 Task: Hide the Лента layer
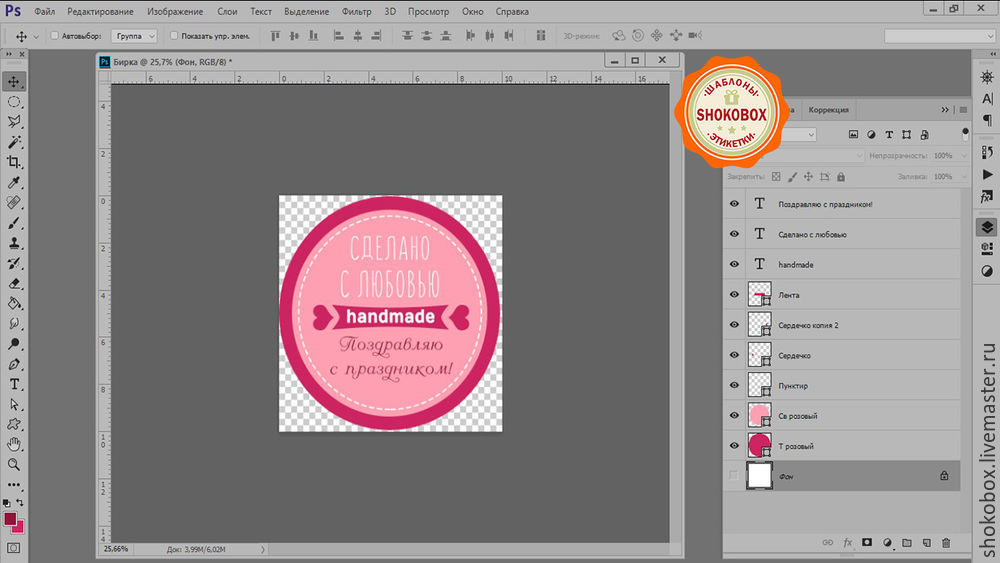[735, 295]
